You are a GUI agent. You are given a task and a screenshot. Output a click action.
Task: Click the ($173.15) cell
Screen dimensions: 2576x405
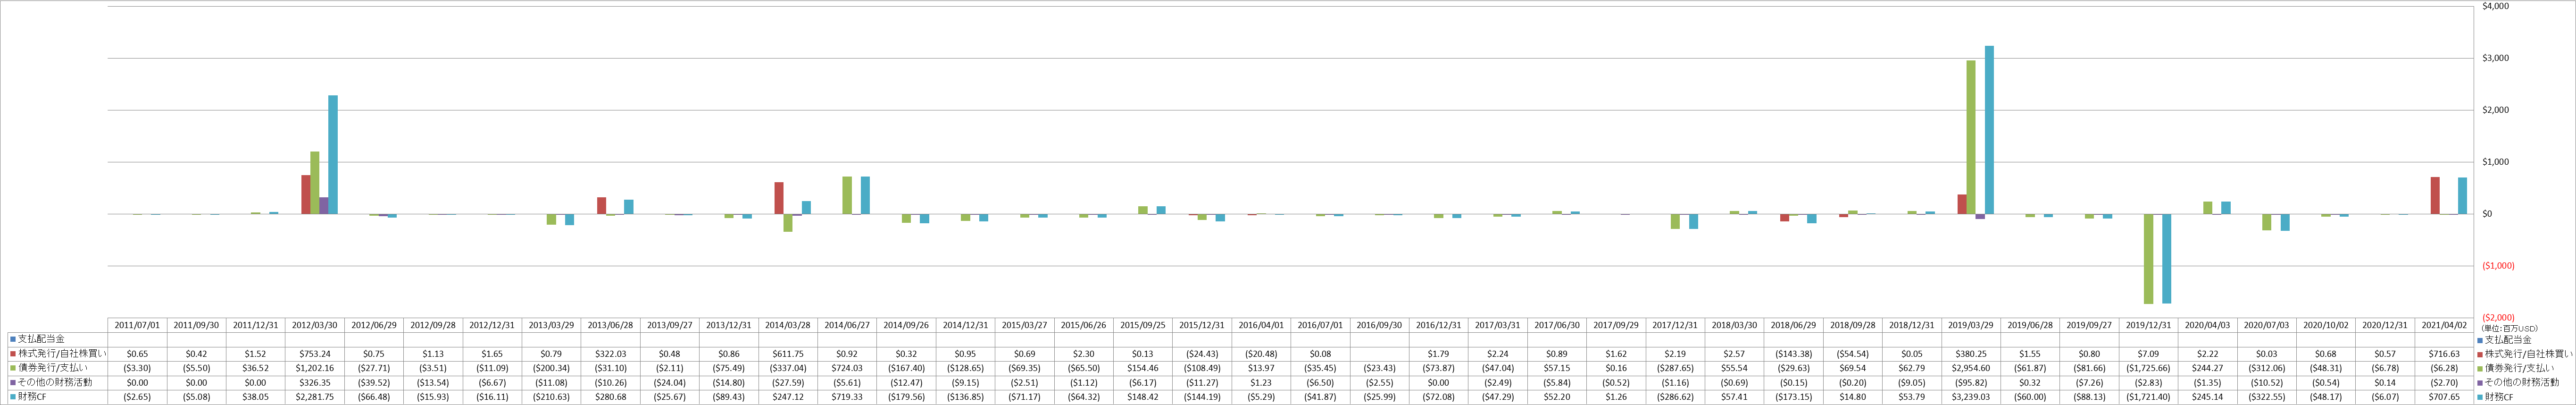(1794, 397)
